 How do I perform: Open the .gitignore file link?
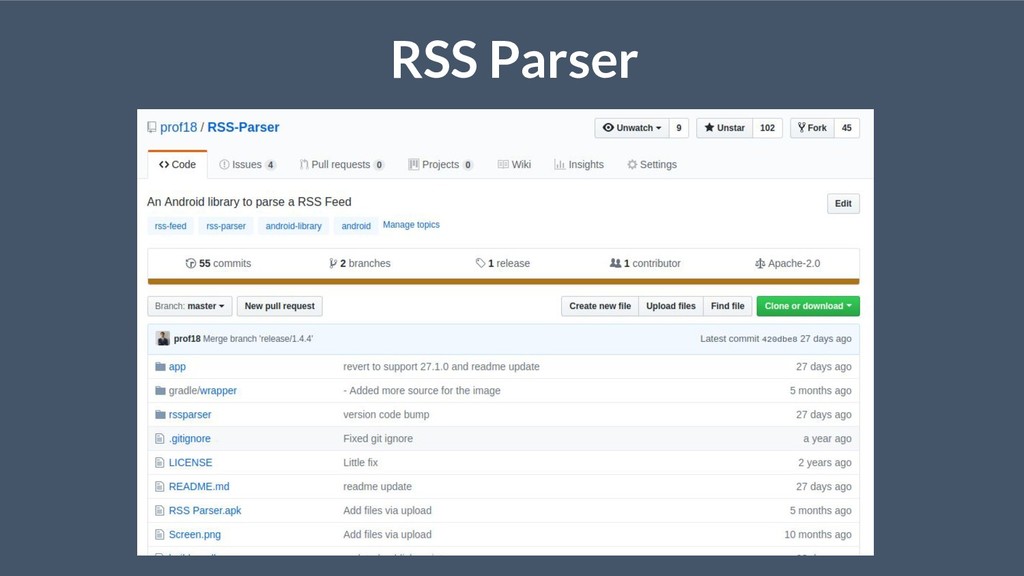[x=189, y=439]
